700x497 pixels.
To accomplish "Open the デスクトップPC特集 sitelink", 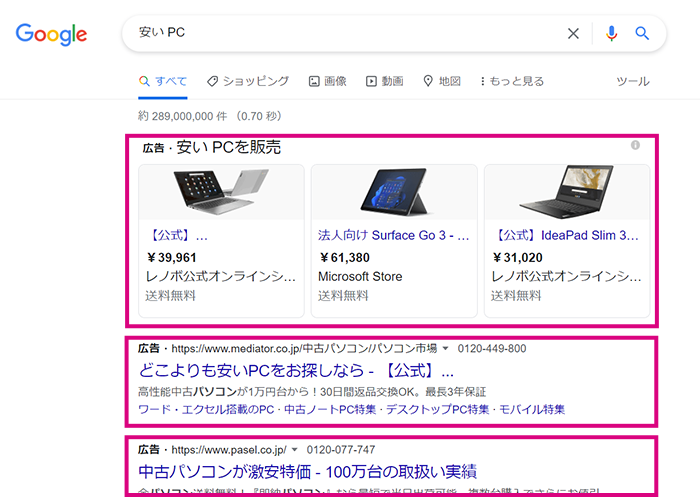I will (x=438, y=409).
